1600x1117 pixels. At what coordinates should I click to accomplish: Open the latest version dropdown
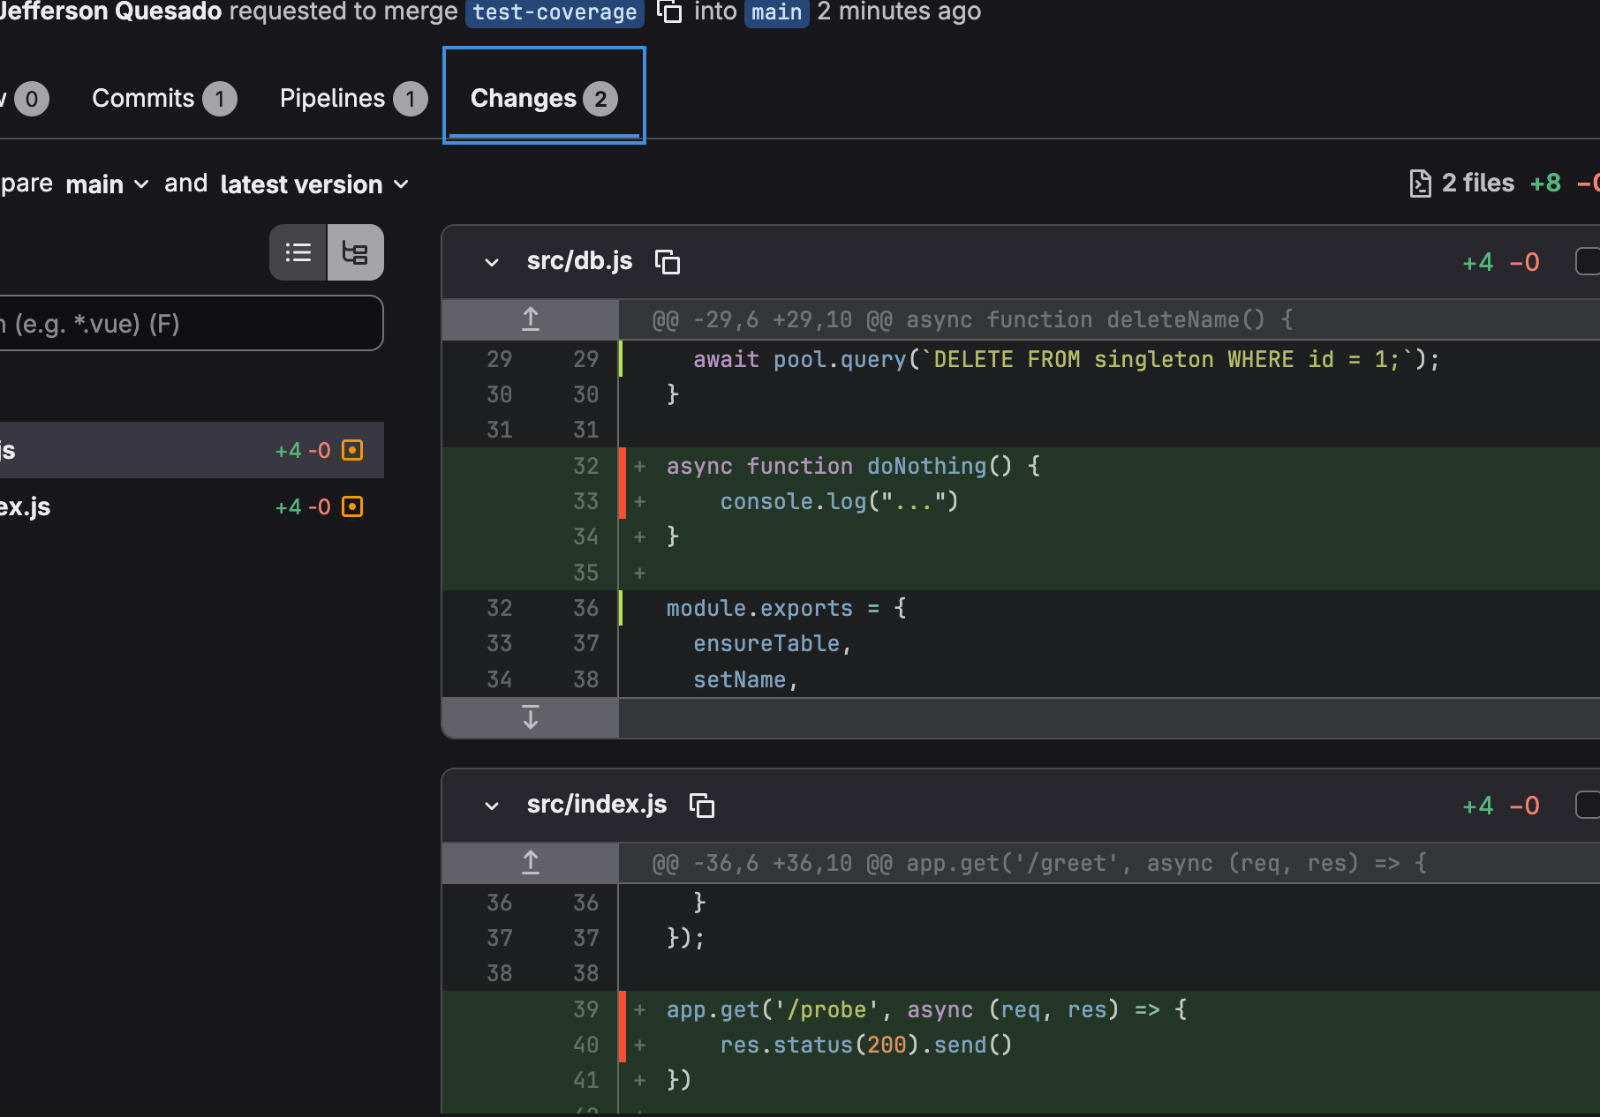314,185
